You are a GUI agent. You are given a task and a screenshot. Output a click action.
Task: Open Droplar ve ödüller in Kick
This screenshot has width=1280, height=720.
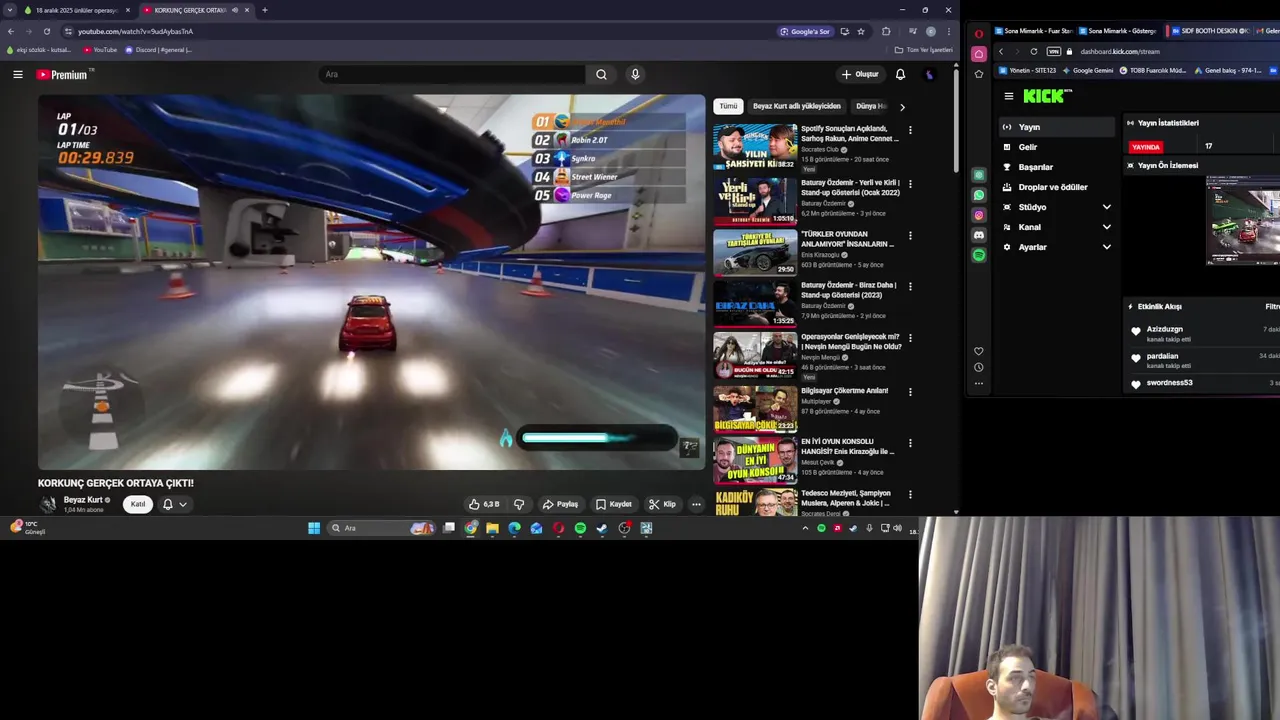pos(1057,187)
